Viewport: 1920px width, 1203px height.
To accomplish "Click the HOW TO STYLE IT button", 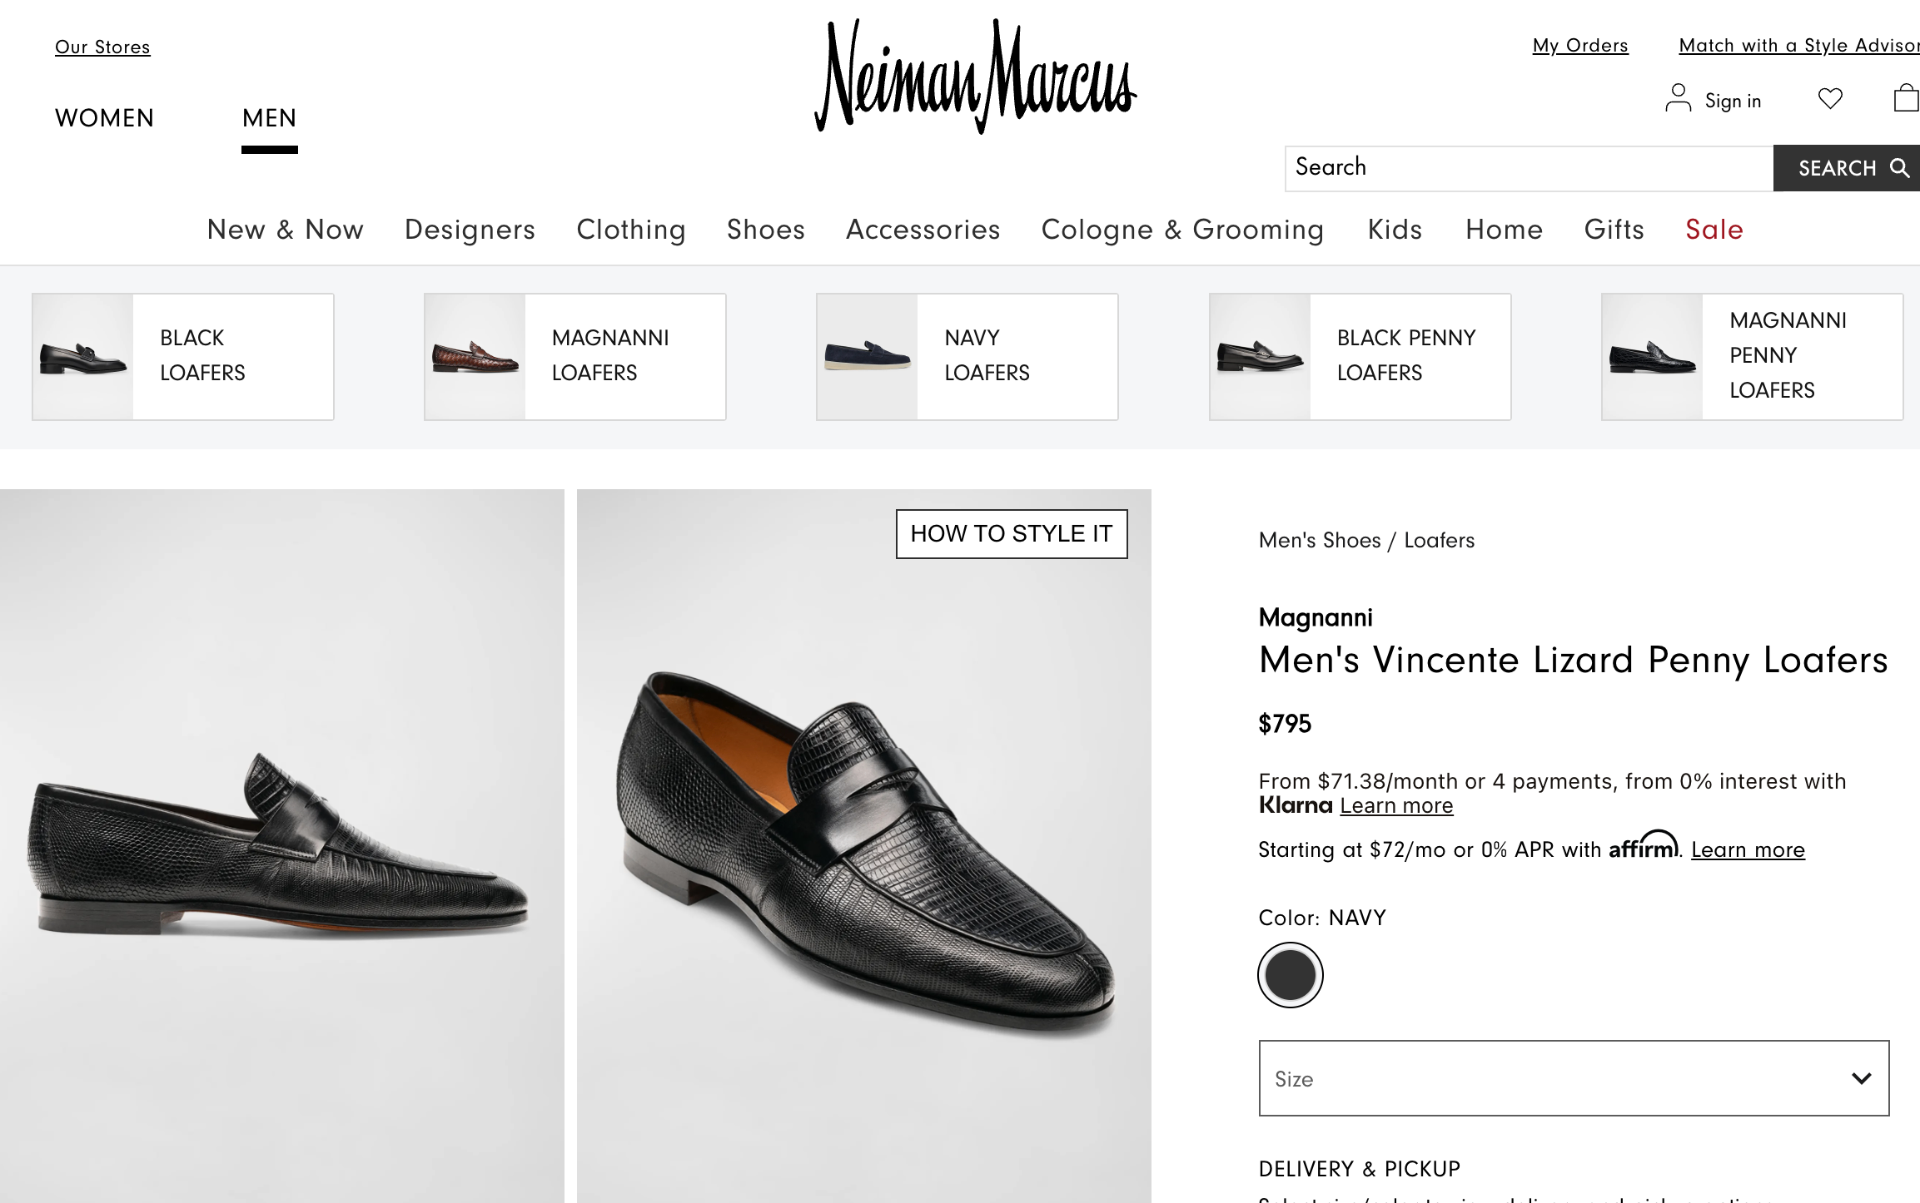I will coord(1012,533).
